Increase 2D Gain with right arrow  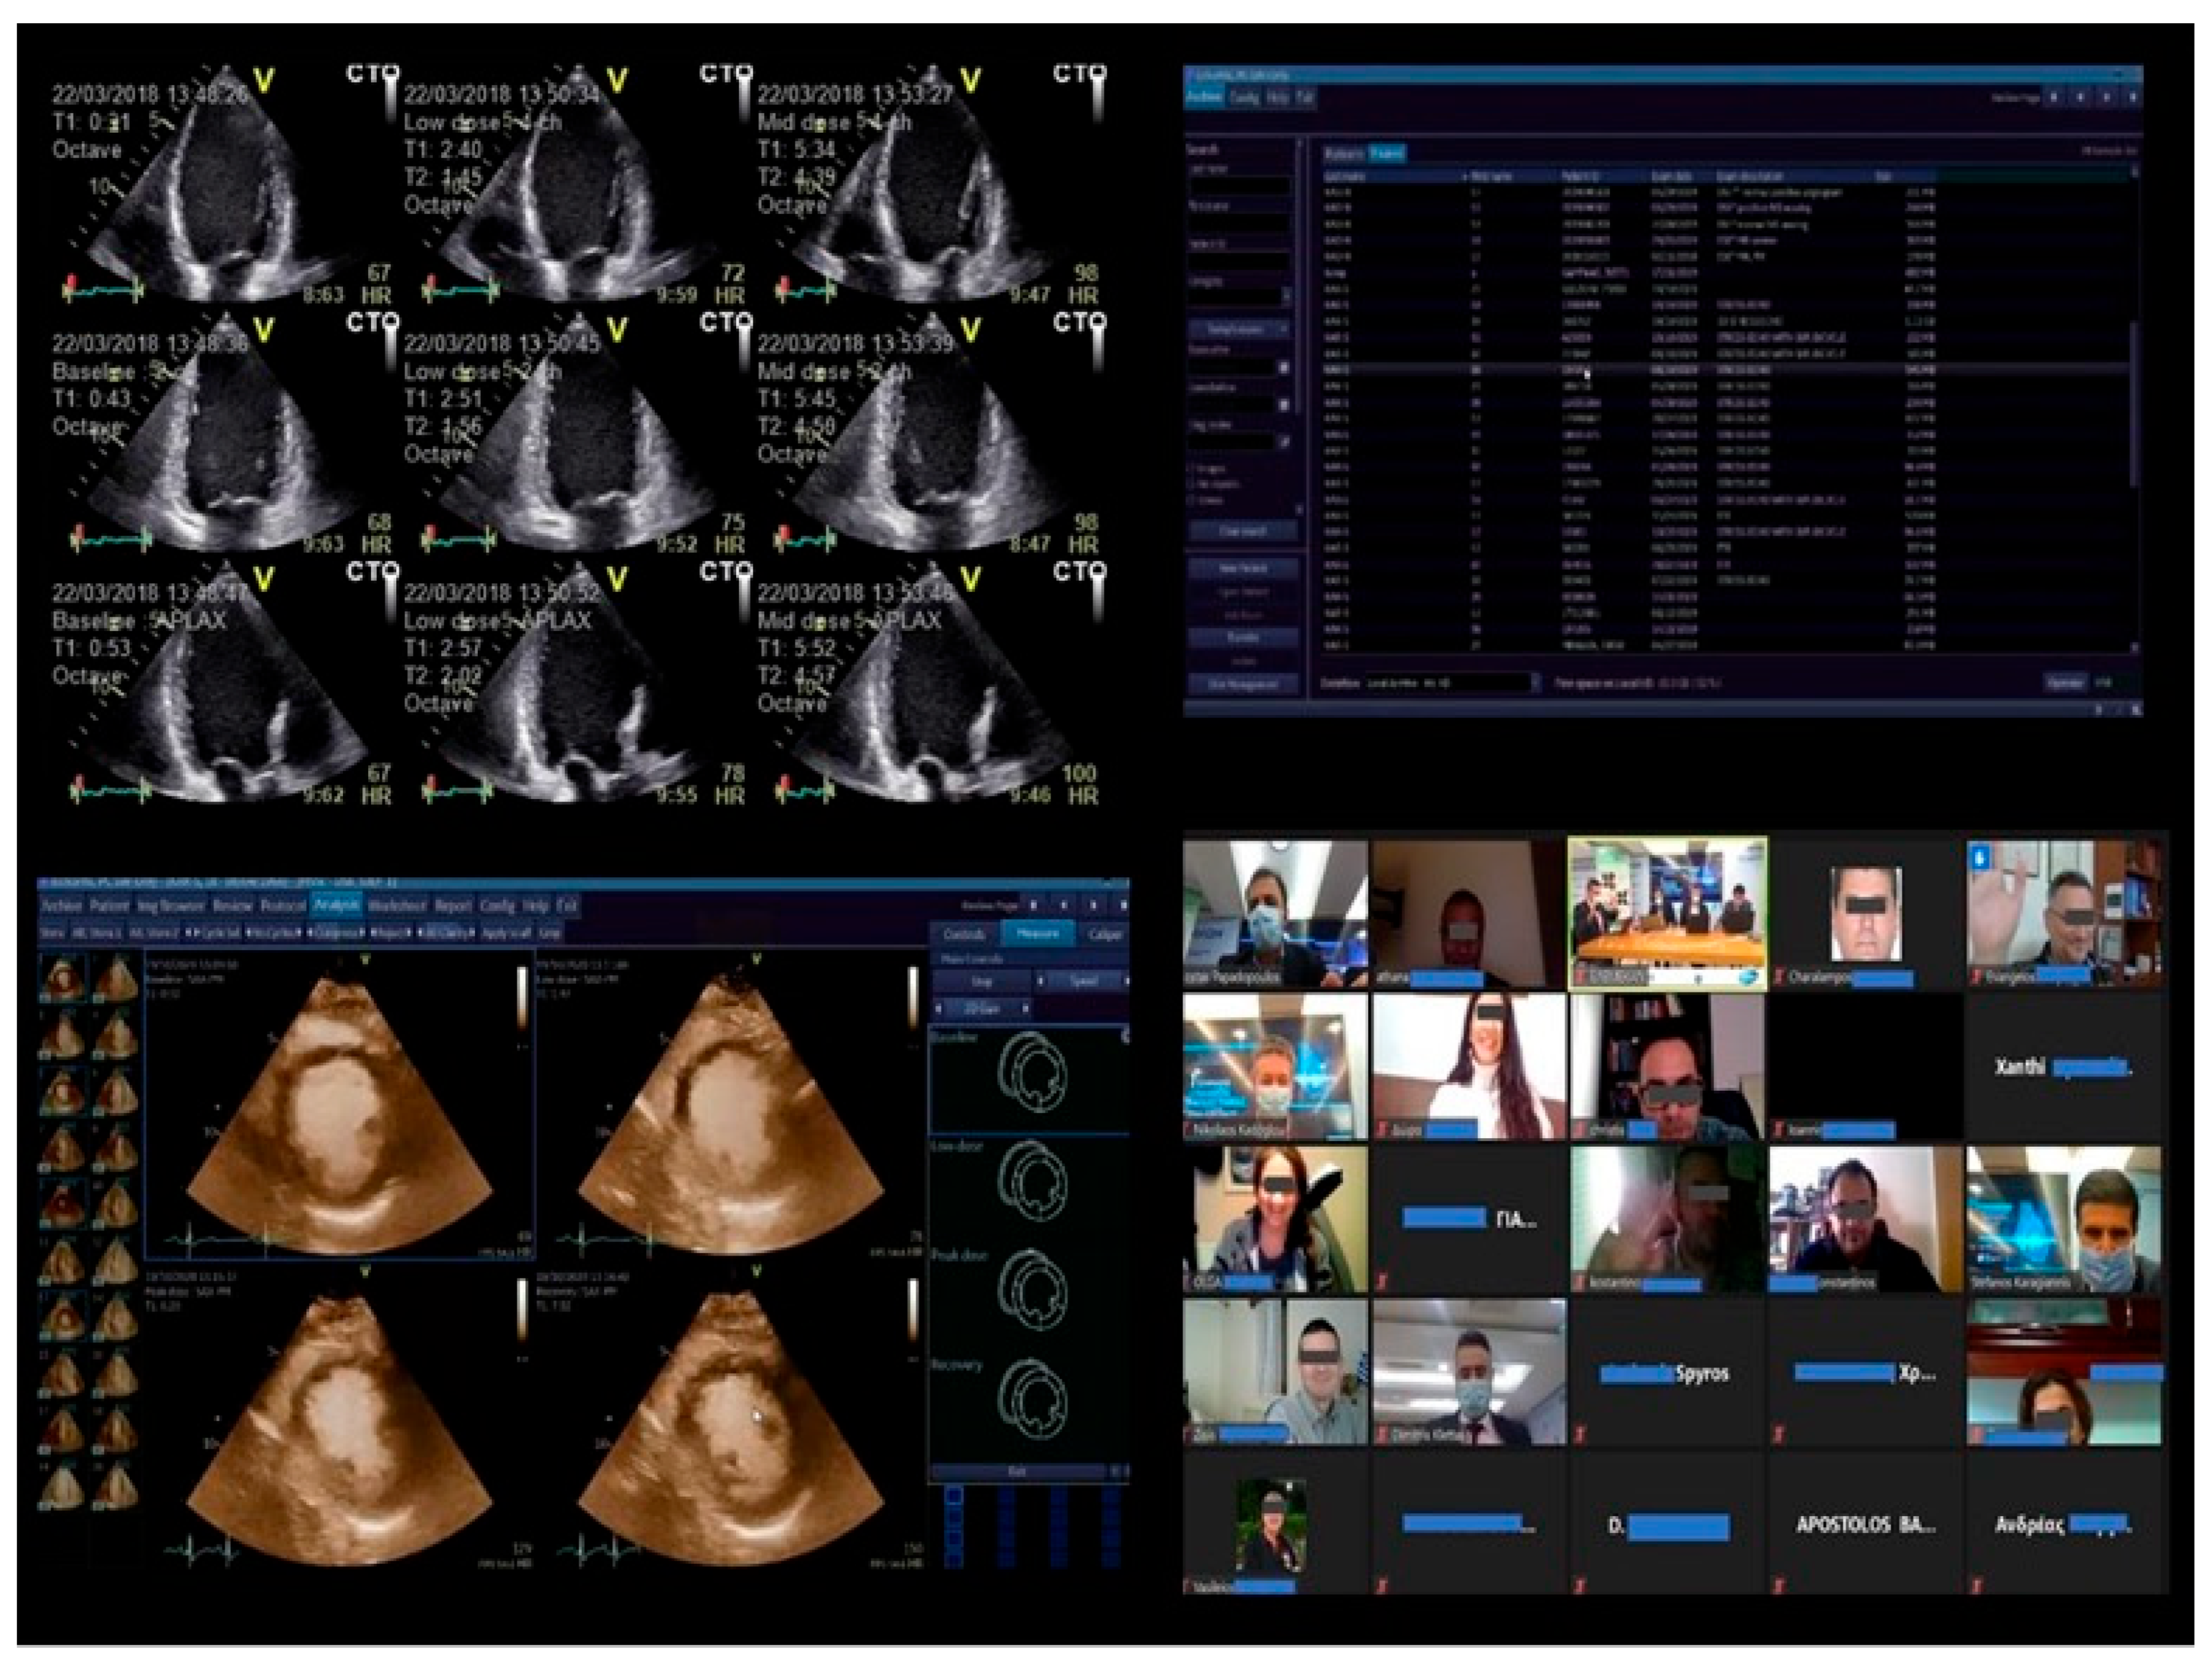click(x=1026, y=1009)
